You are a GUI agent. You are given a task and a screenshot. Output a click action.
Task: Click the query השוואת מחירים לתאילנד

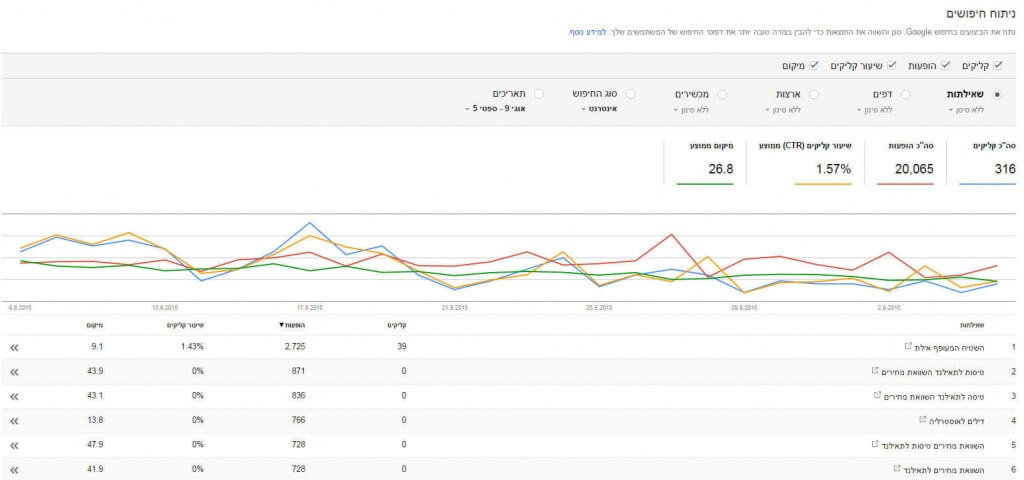(944, 470)
